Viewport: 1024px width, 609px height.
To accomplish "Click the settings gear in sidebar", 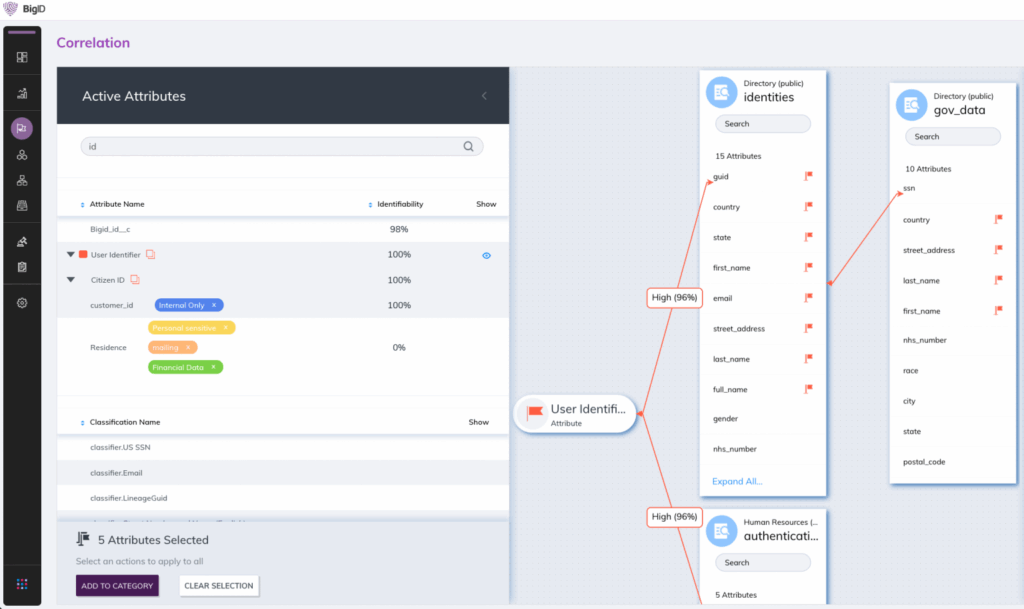I will pyautogui.click(x=22, y=303).
